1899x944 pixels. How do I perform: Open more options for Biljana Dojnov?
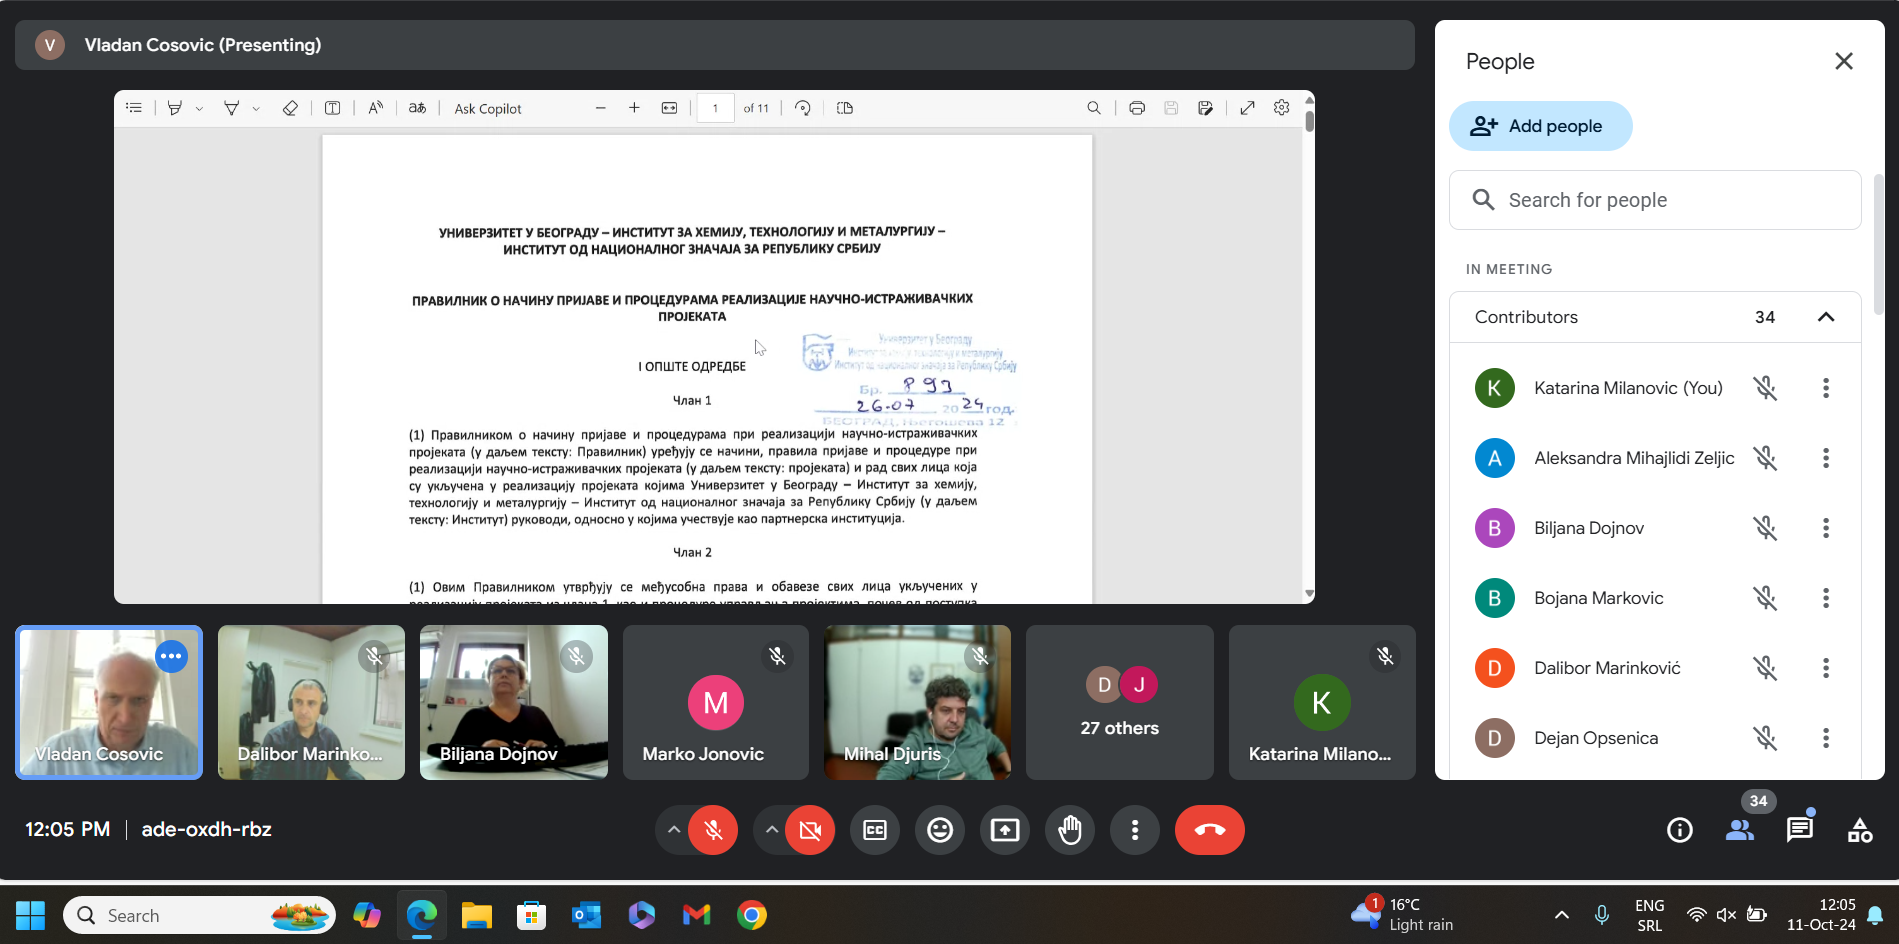click(x=1826, y=528)
